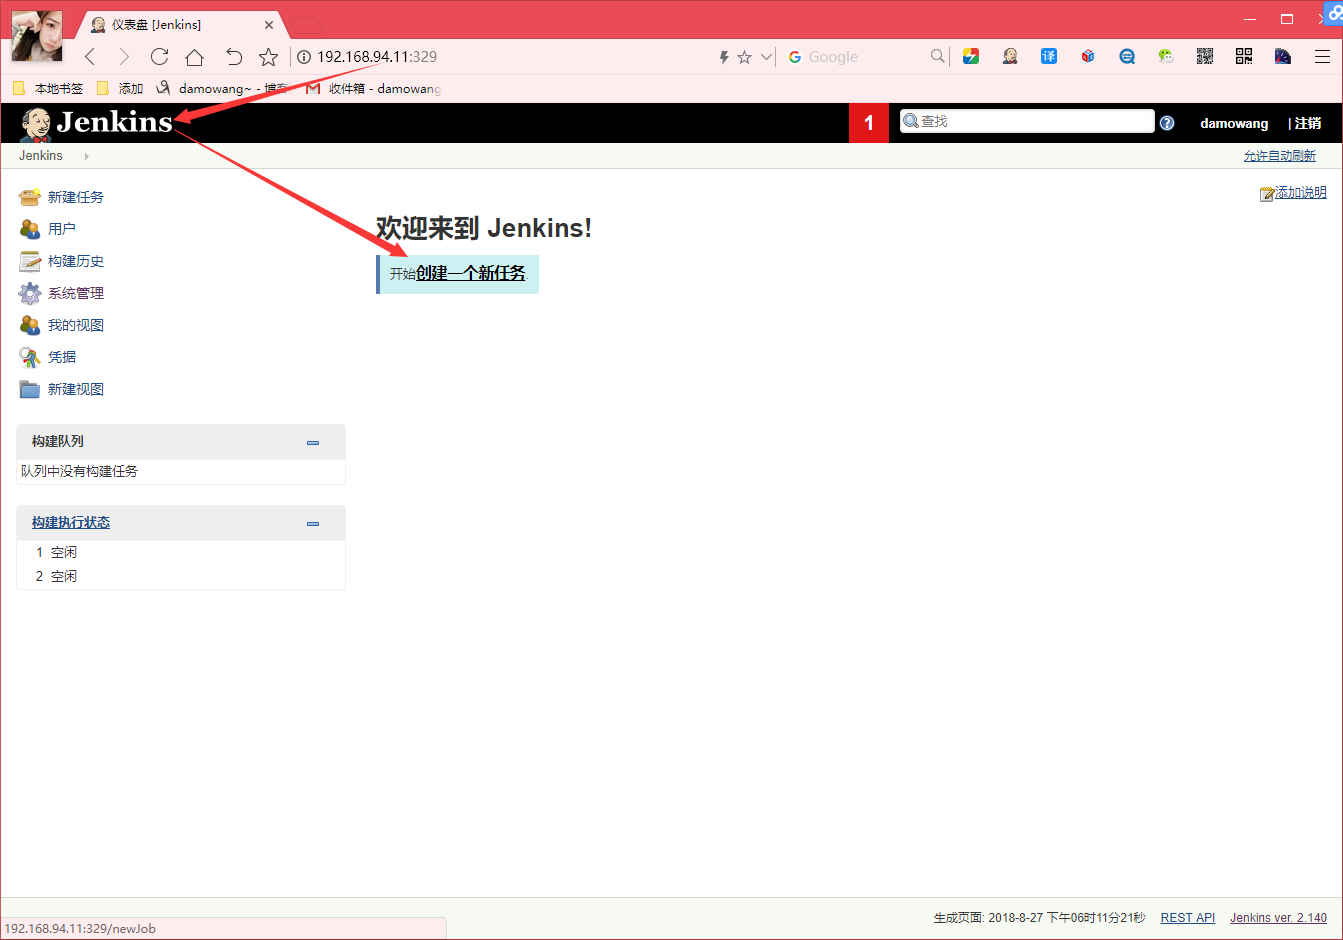Click the 凭据 keys icon
Image resolution: width=1343 pixels, height=940 pixels.
(x=30, y=357)
